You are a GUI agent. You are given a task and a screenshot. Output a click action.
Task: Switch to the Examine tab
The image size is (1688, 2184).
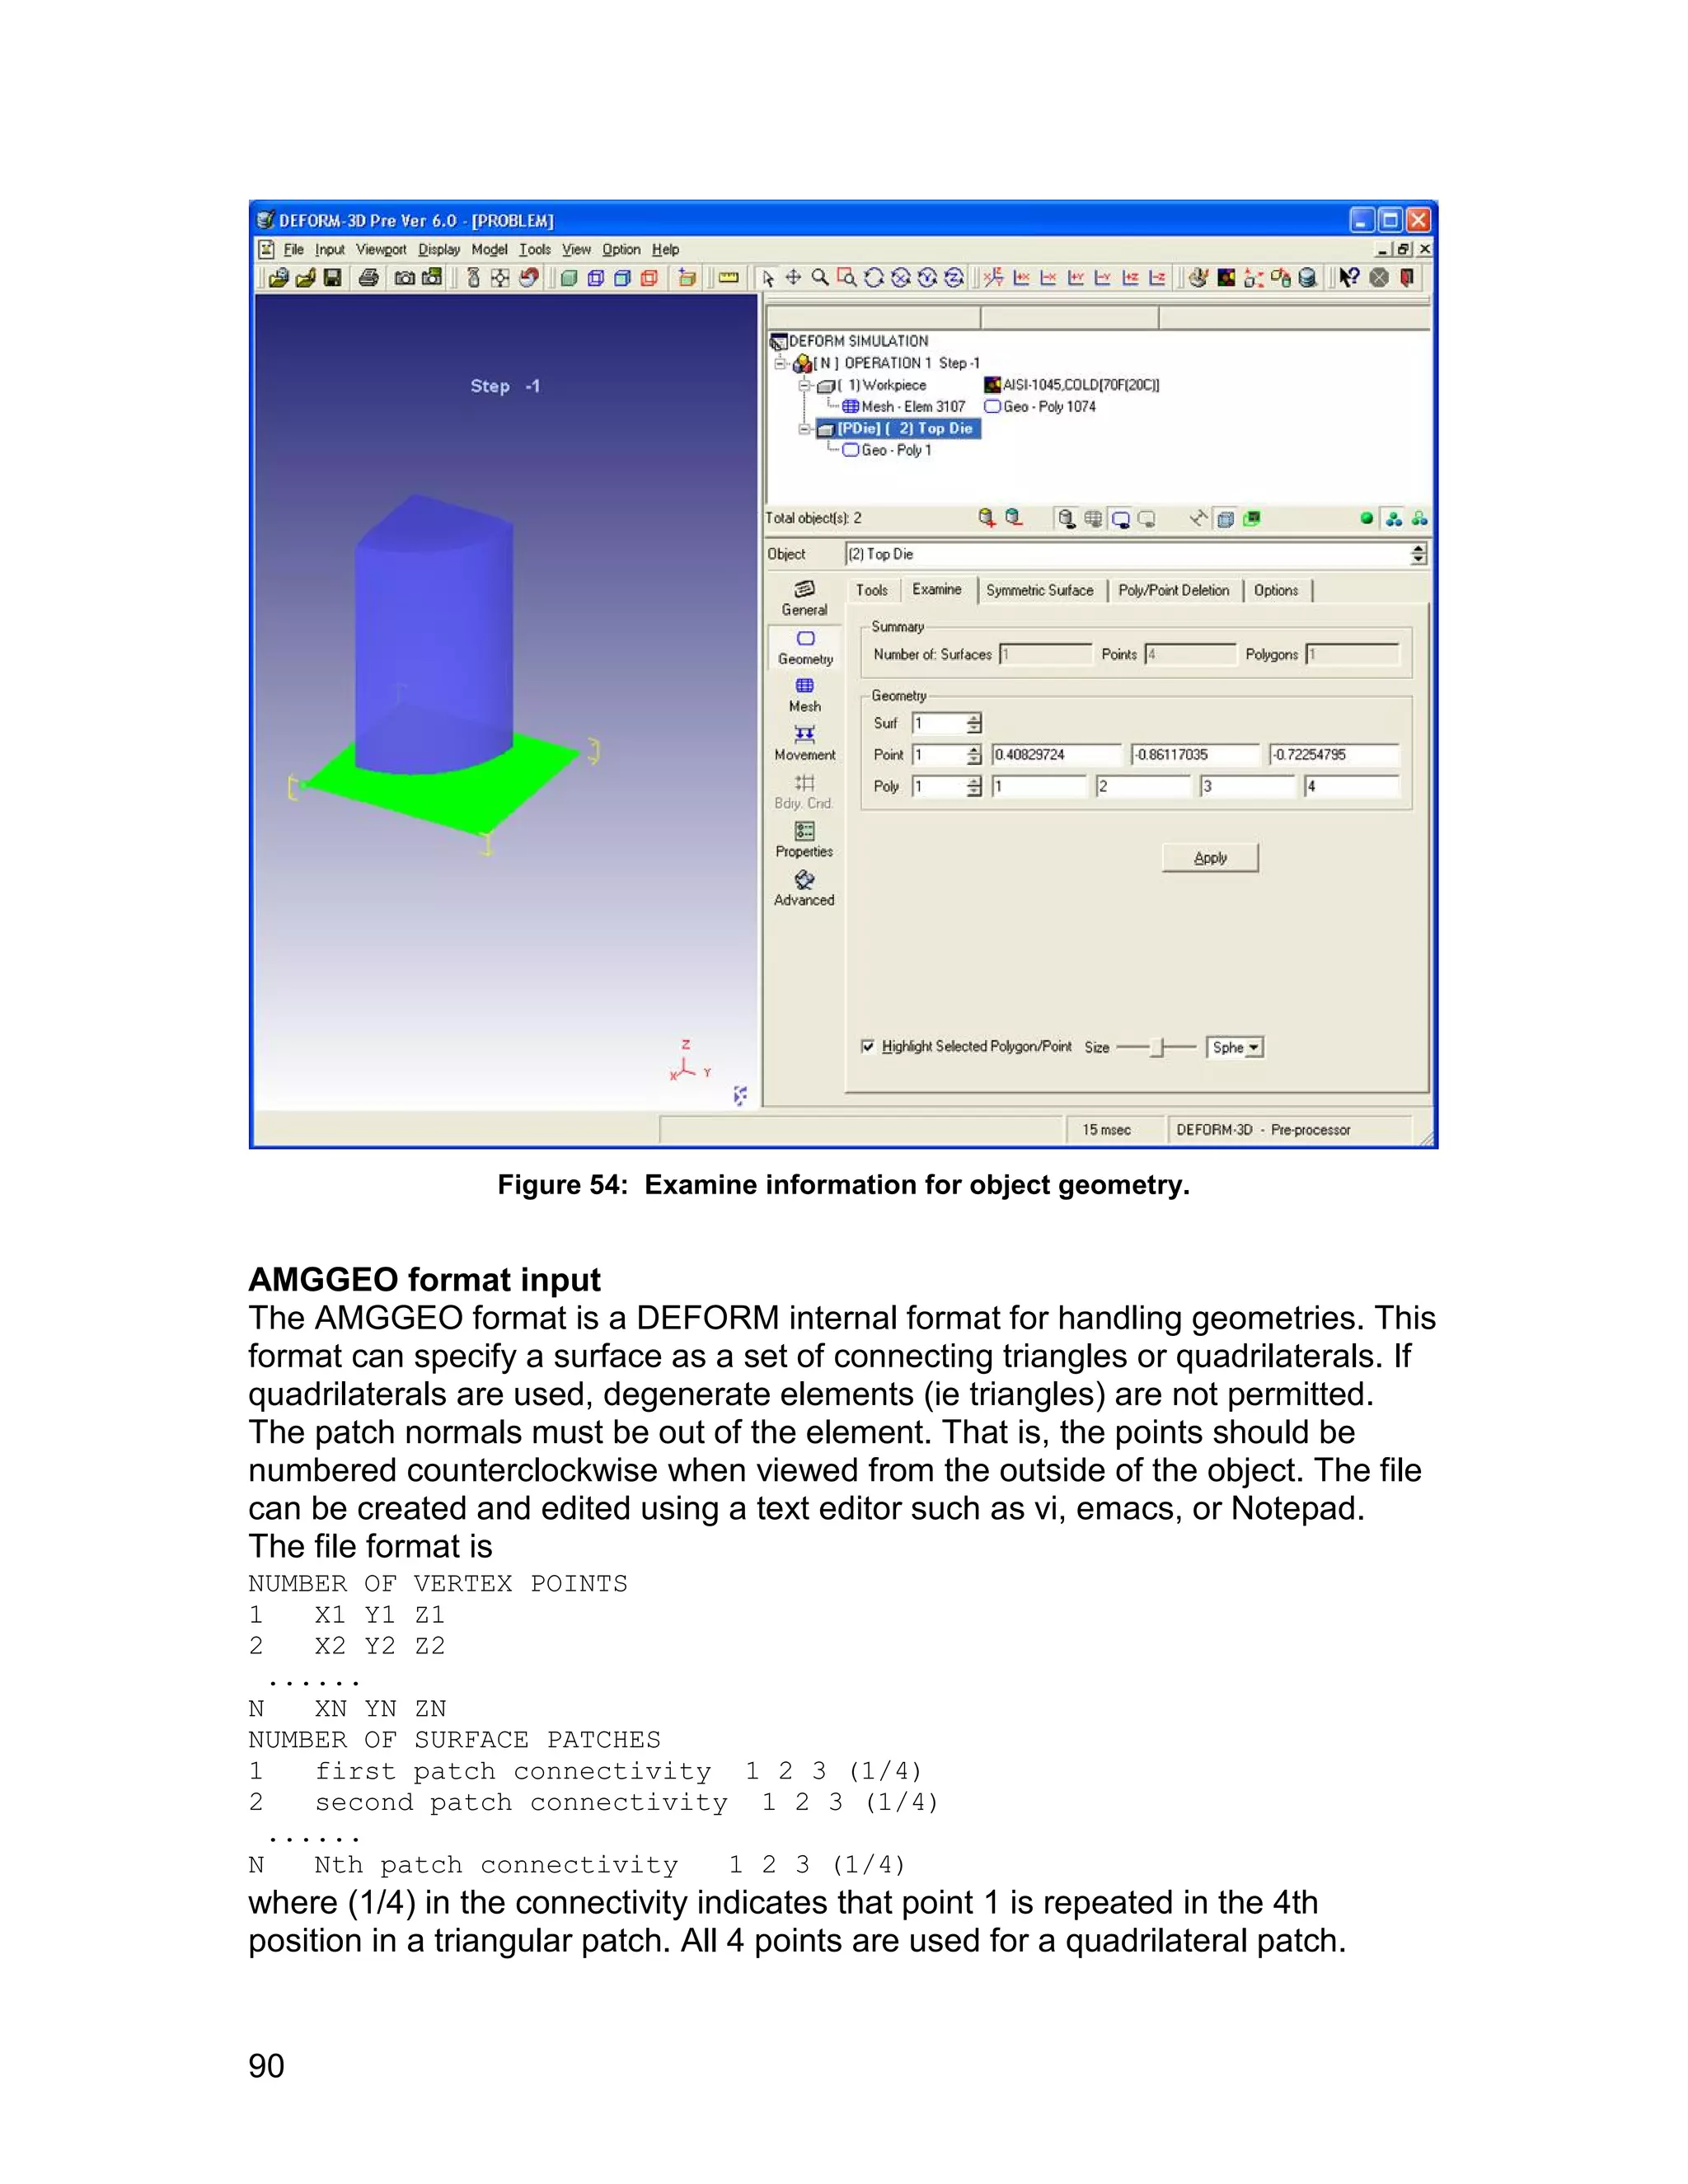[x=937, y=589]
